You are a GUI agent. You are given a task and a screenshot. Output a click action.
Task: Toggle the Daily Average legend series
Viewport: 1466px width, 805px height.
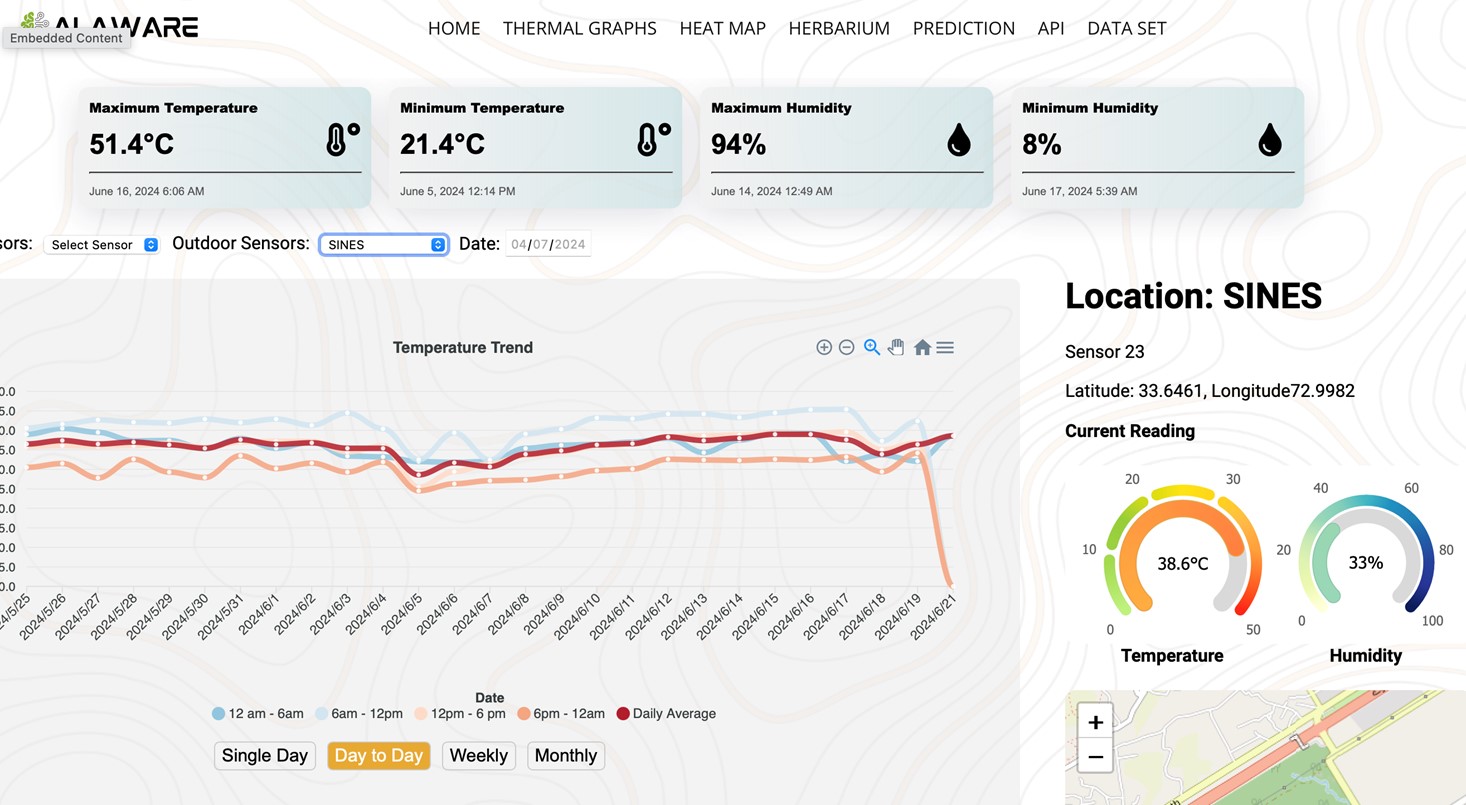[666, 714]
